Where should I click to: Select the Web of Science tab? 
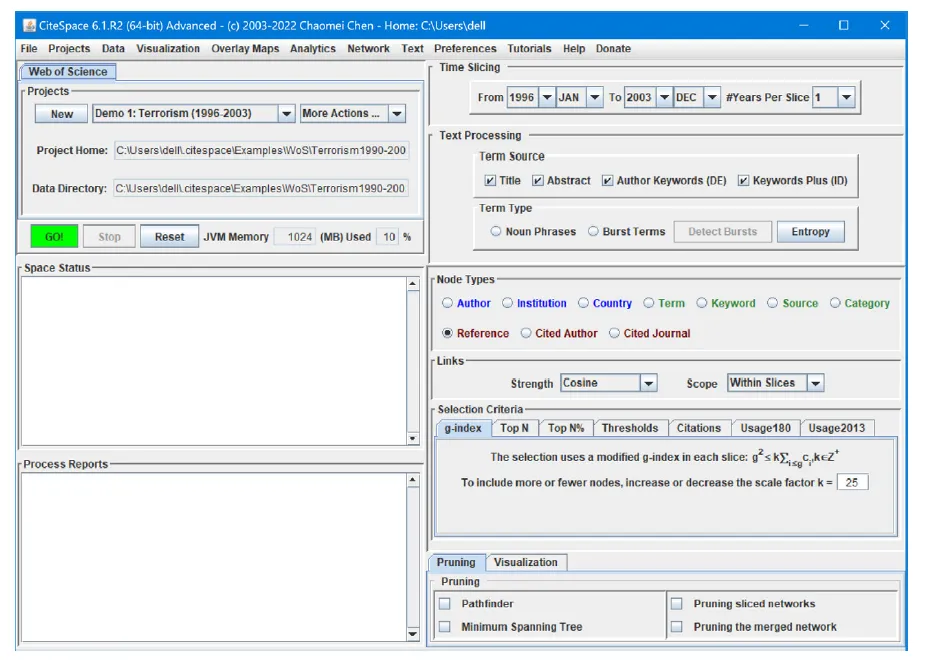click(68, 72)
